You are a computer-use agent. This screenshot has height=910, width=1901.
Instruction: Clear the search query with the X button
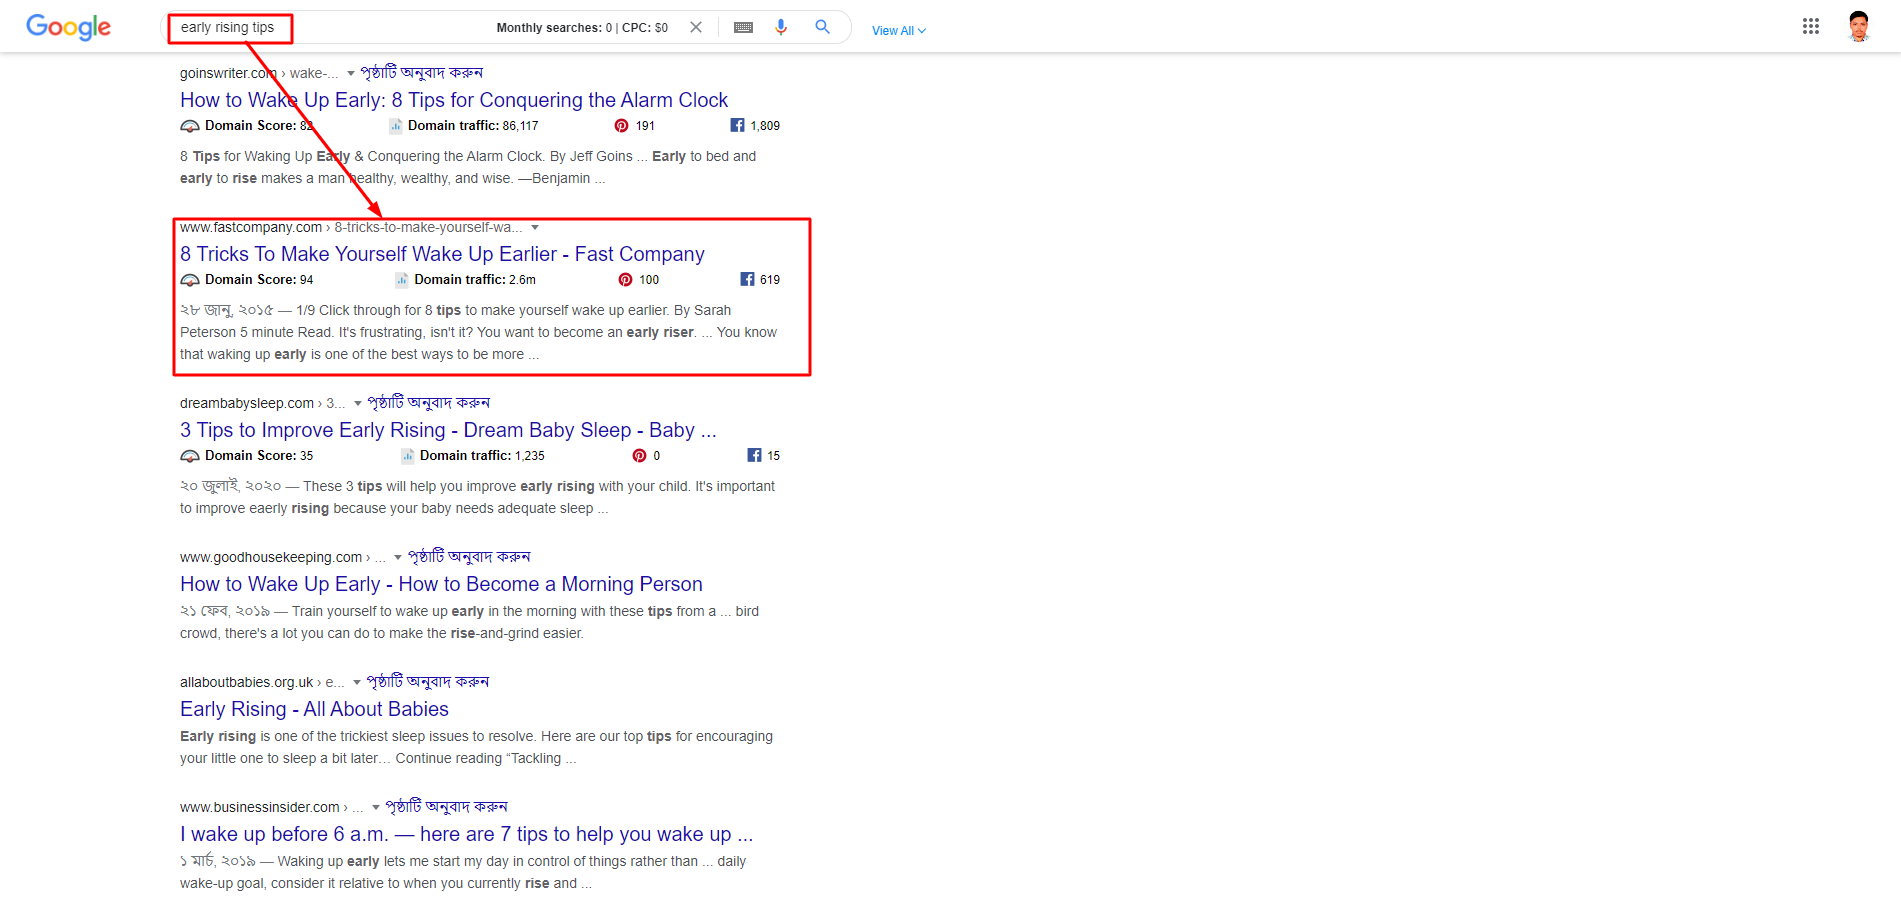tap(695, 27)
